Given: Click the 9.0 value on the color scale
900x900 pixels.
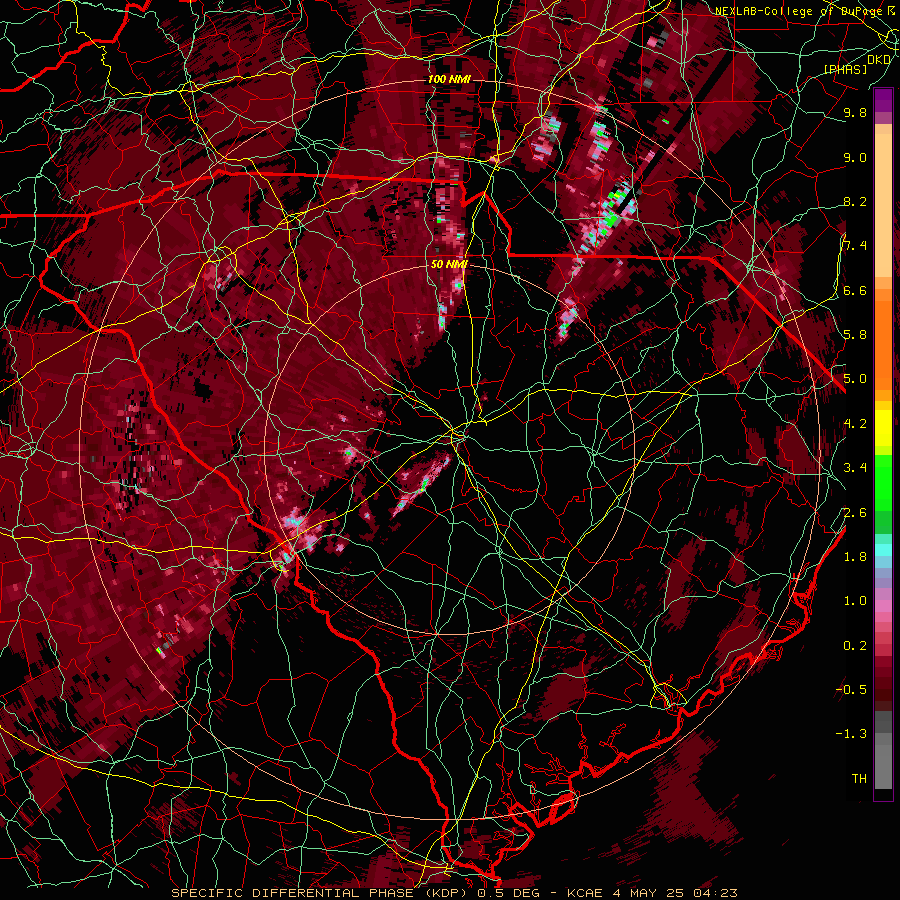Looking at the screenshot, I should (x=855, y=157).
